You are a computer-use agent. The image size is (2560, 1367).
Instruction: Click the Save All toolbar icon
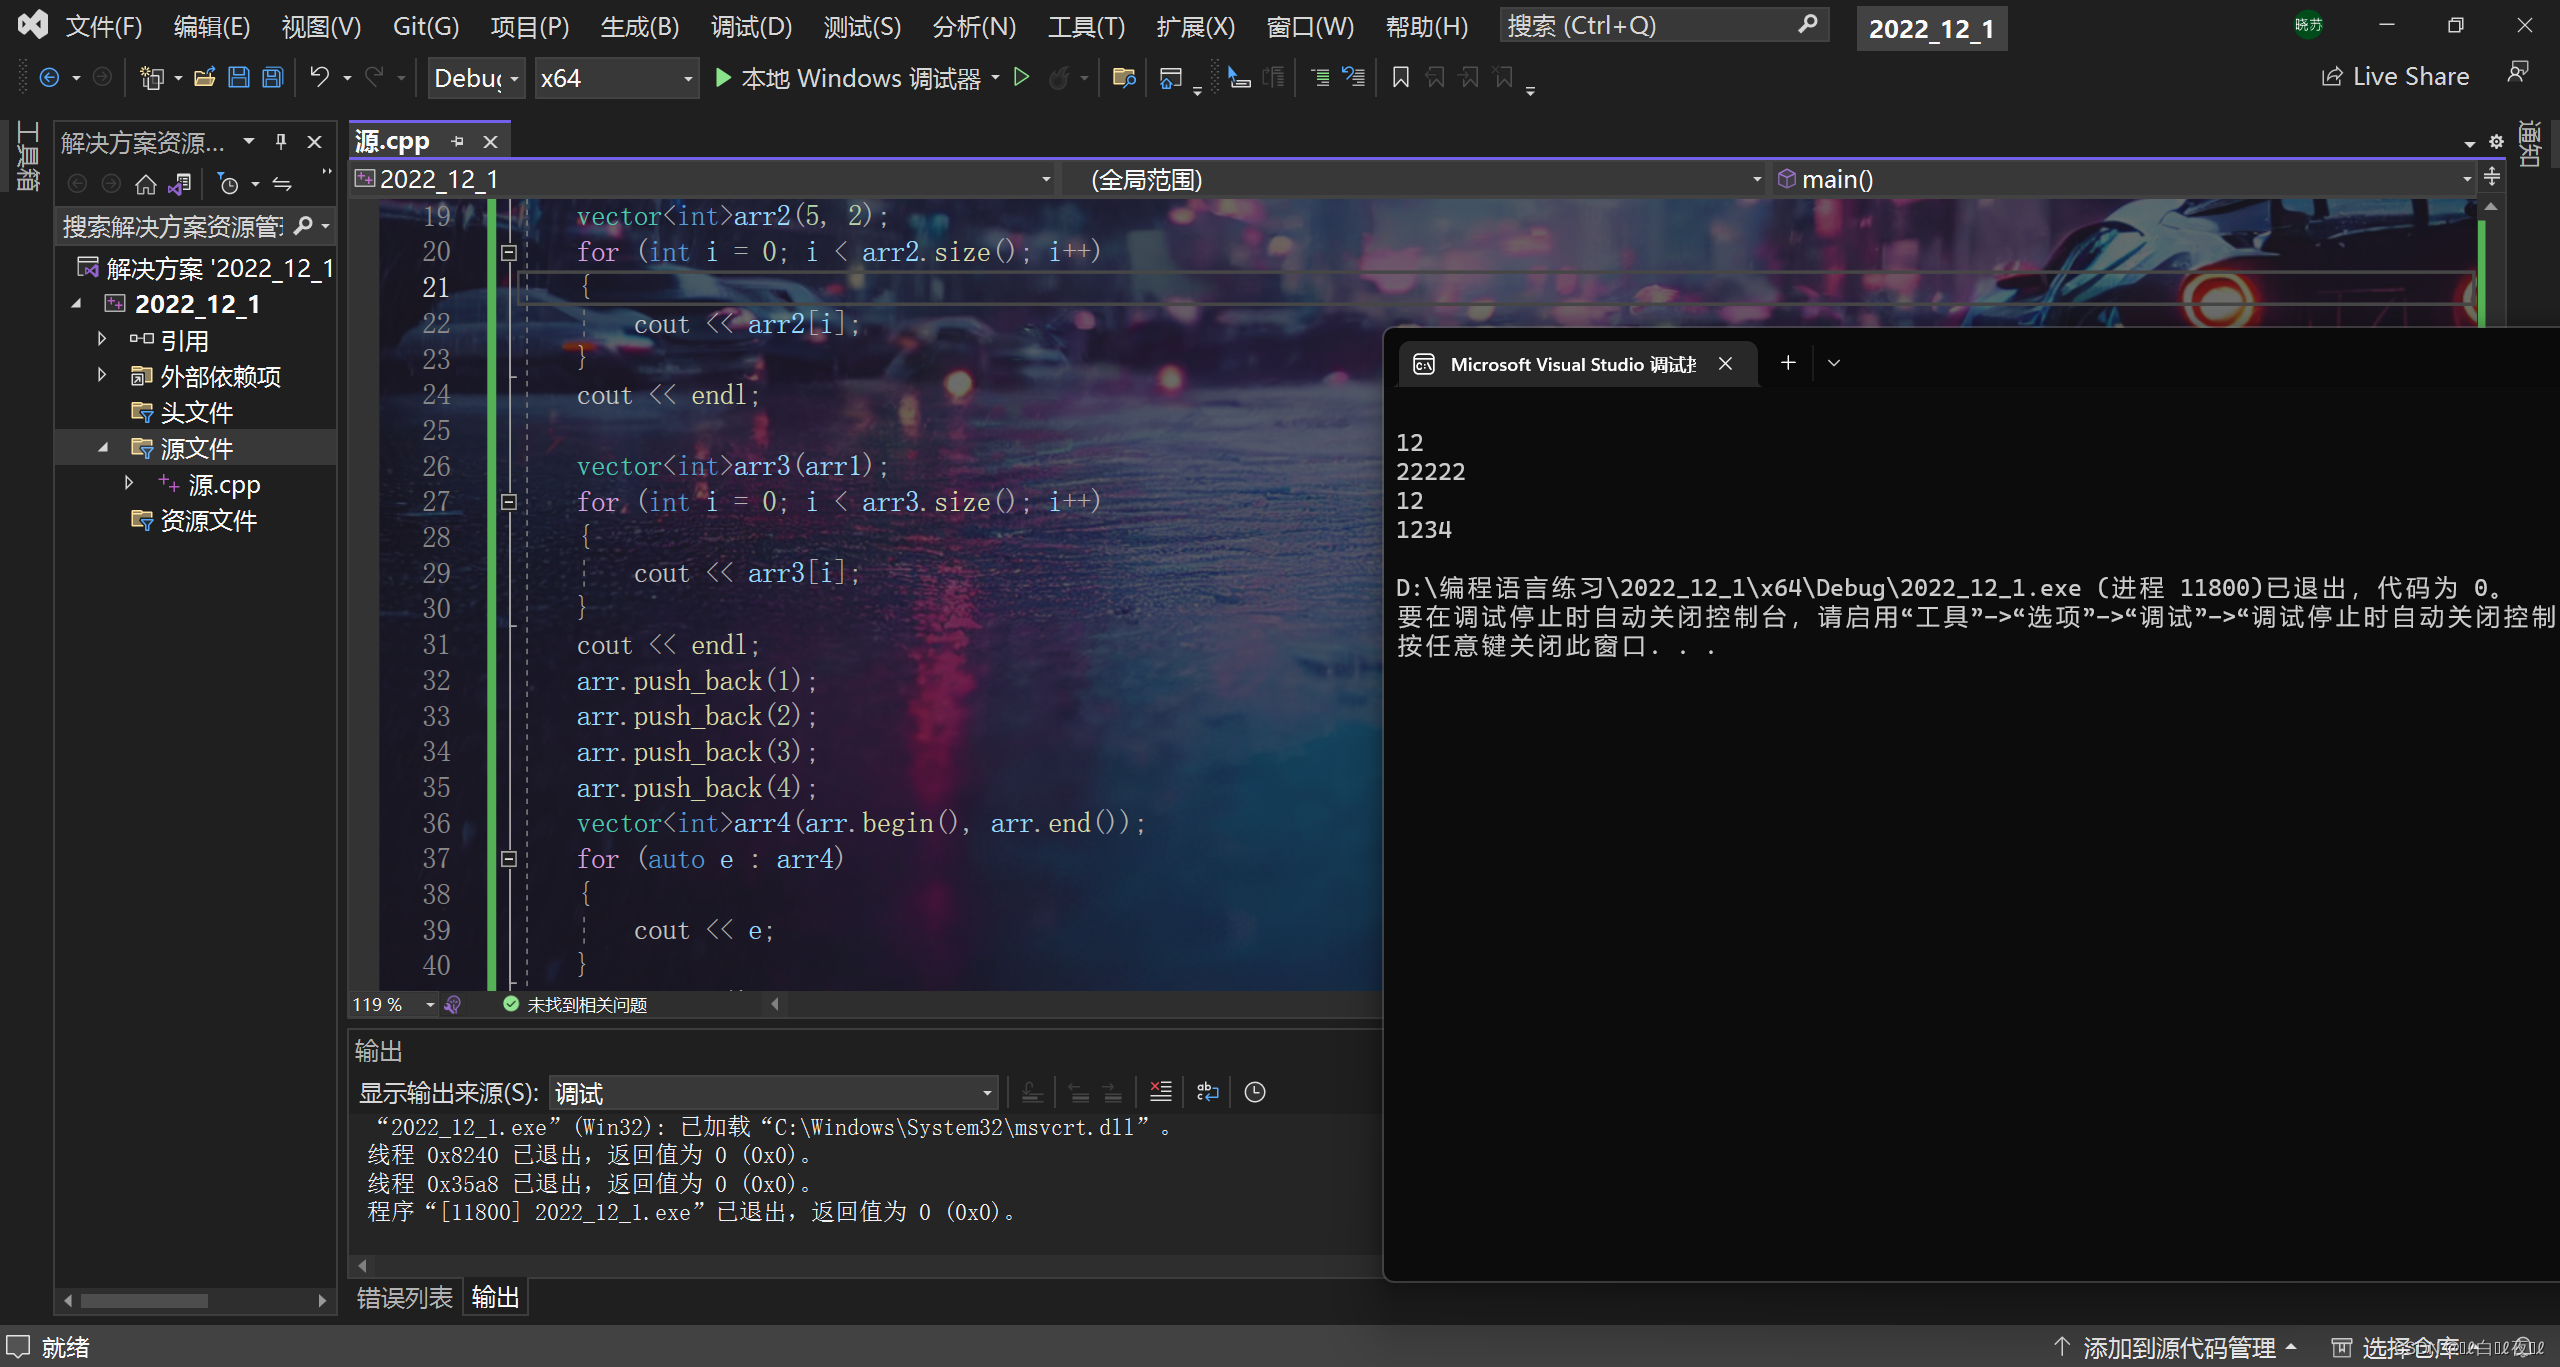[272, 78]
